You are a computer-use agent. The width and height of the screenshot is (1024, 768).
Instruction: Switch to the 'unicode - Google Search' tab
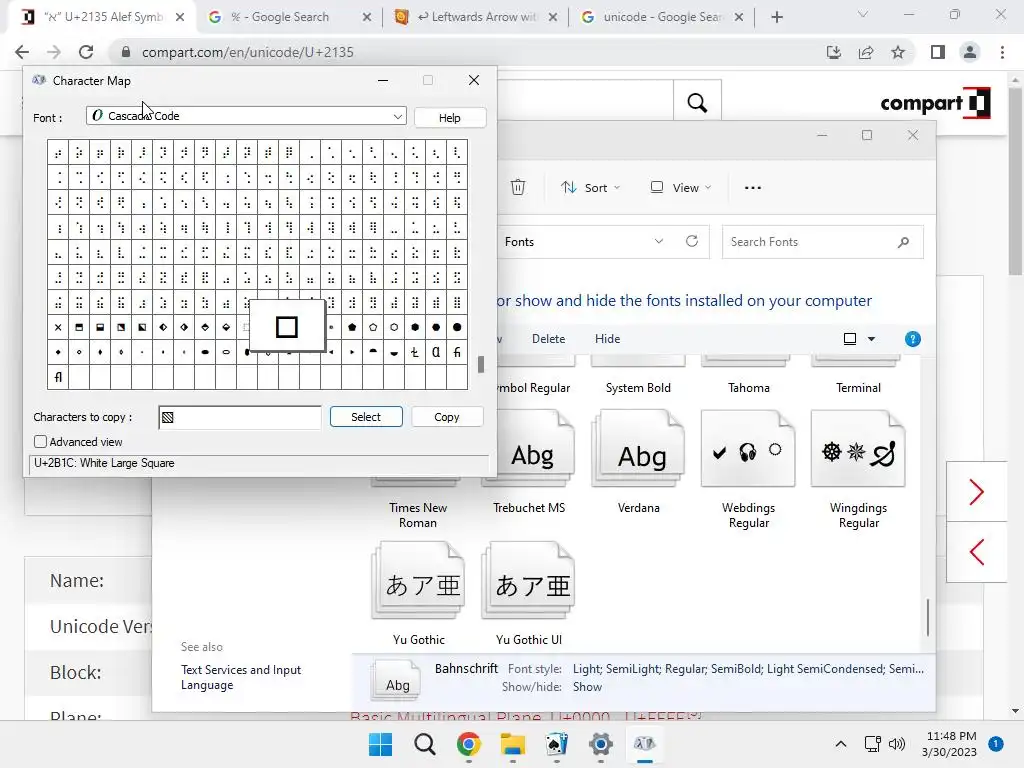pyautogui.click(x=662, y=17)
